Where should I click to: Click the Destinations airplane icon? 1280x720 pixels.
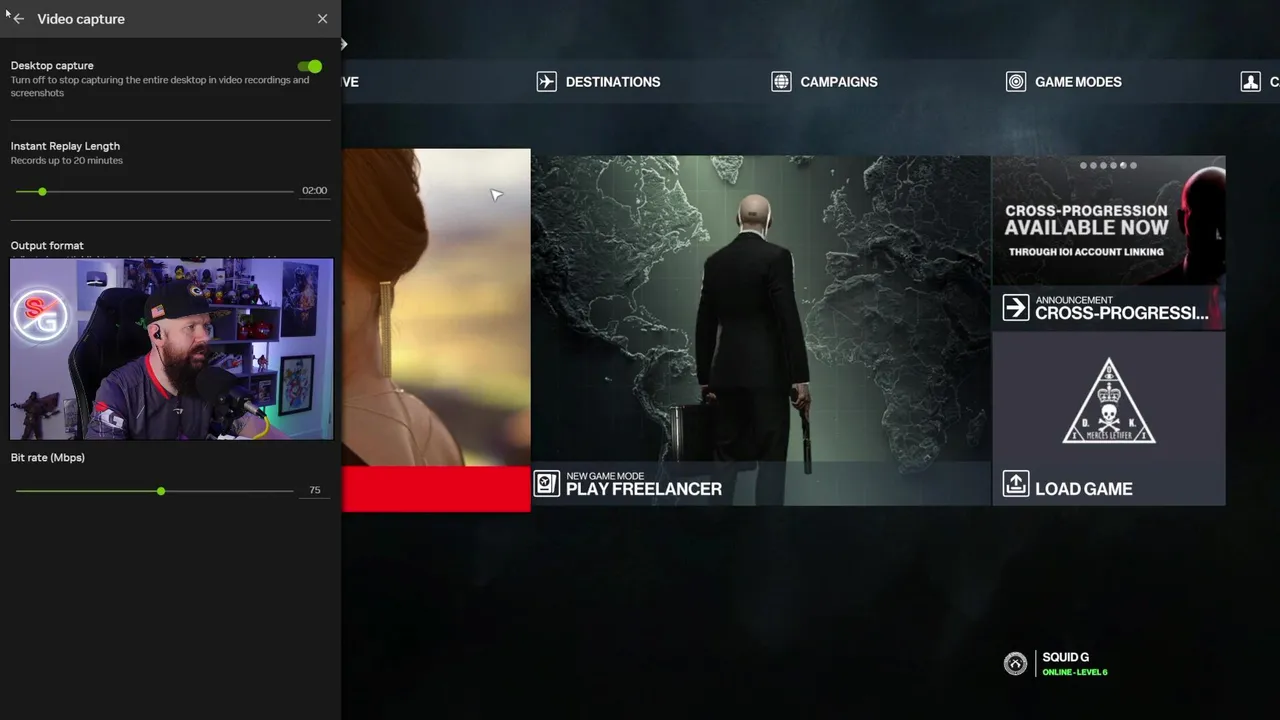pos(546,82)
